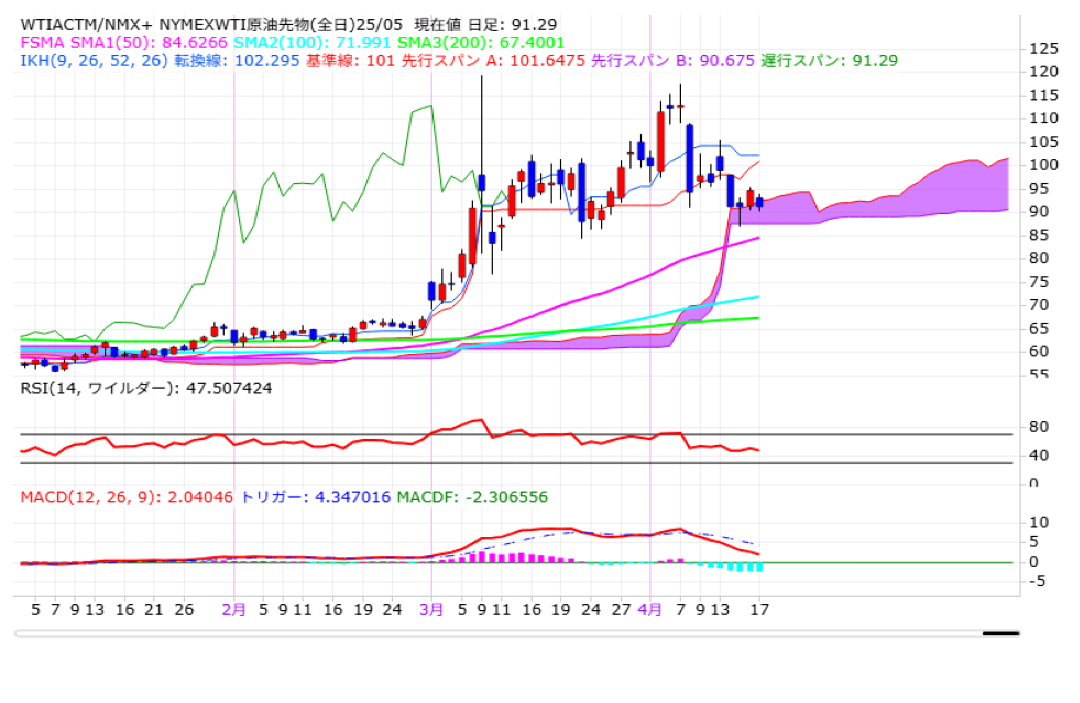This screenshot has height=703, width=1080.
Task: Click the 125 price label on the y-axis
Action: [x=1045, y=48]
